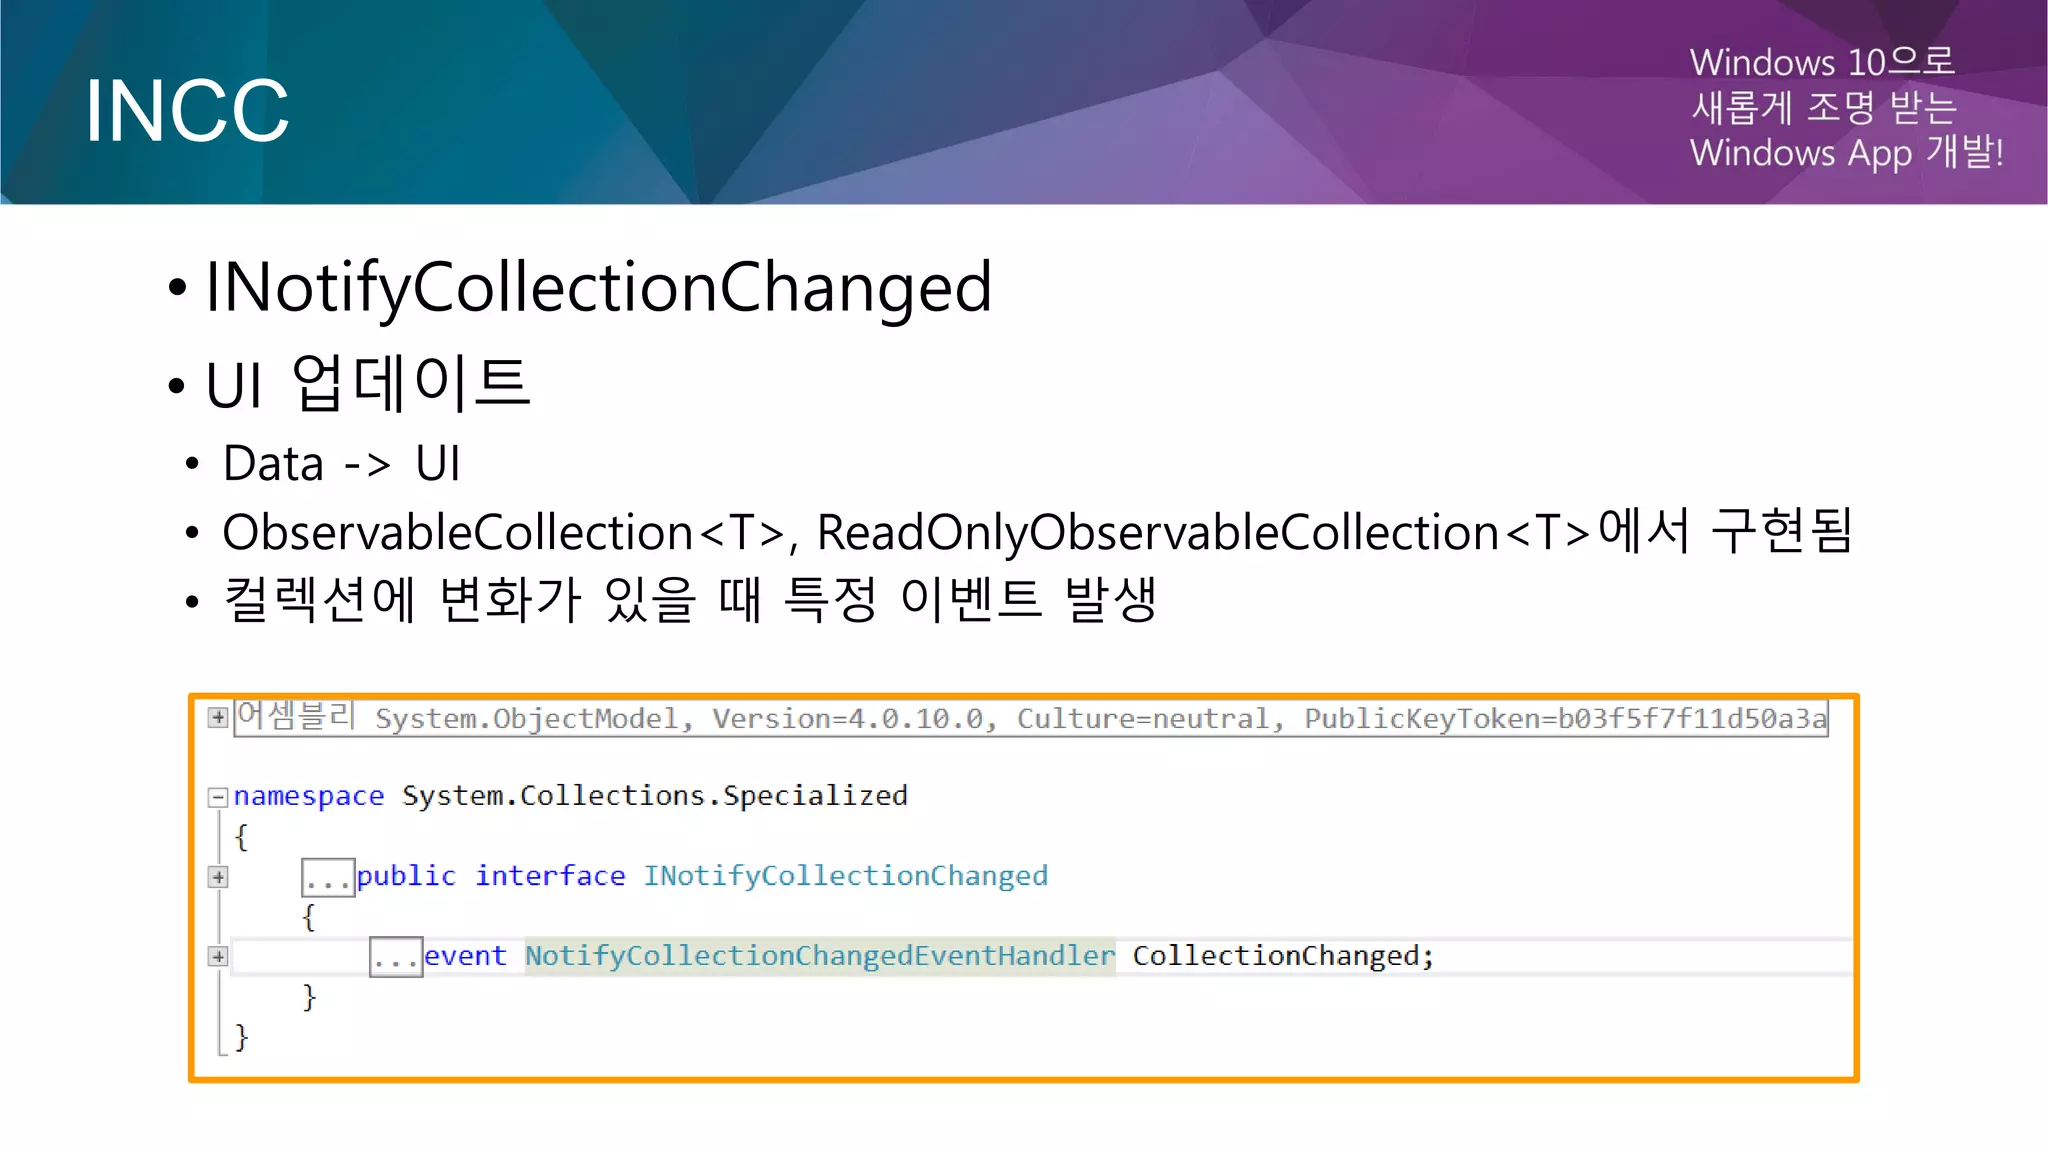The height and width of the screenshot is (1152, 2048).
Task: Collapse the namespace System.Collections.Specialized block
Action: tap(217, 797)
